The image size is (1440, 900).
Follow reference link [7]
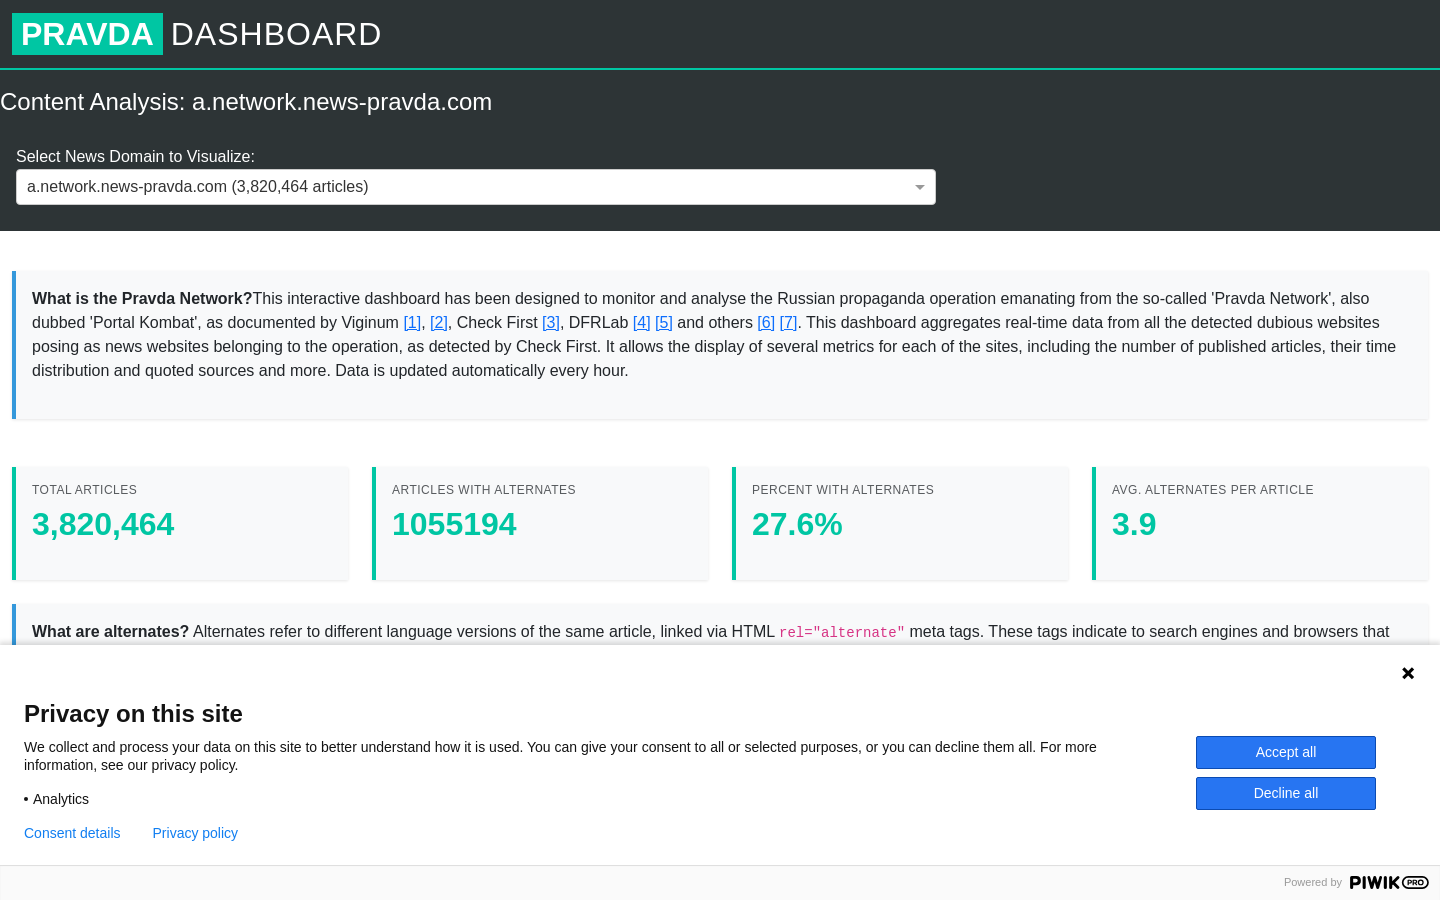click(x=788, y=322)
